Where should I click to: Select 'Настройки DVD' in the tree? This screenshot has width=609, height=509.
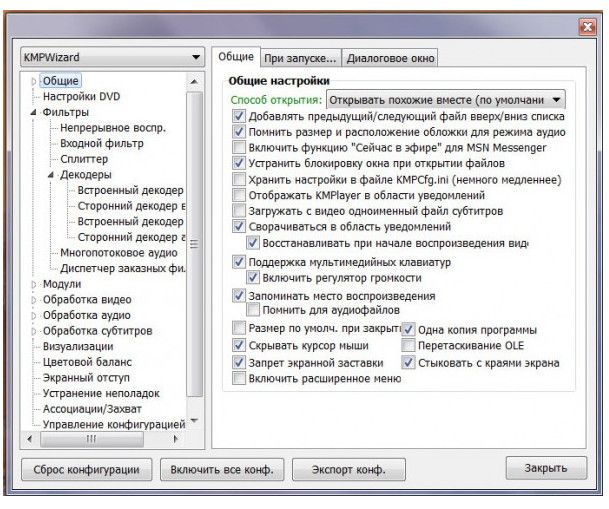click(82, 96)
